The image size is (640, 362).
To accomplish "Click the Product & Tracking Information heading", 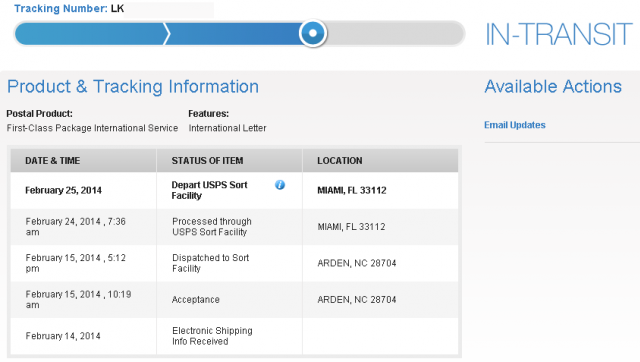I will click(x=133, y=87).
